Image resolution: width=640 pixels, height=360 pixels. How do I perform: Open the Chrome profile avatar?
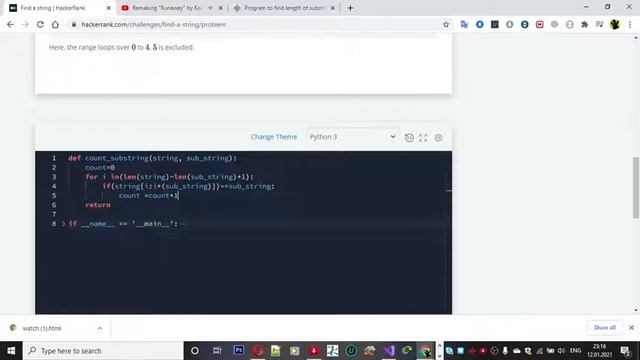click(615, 24)
